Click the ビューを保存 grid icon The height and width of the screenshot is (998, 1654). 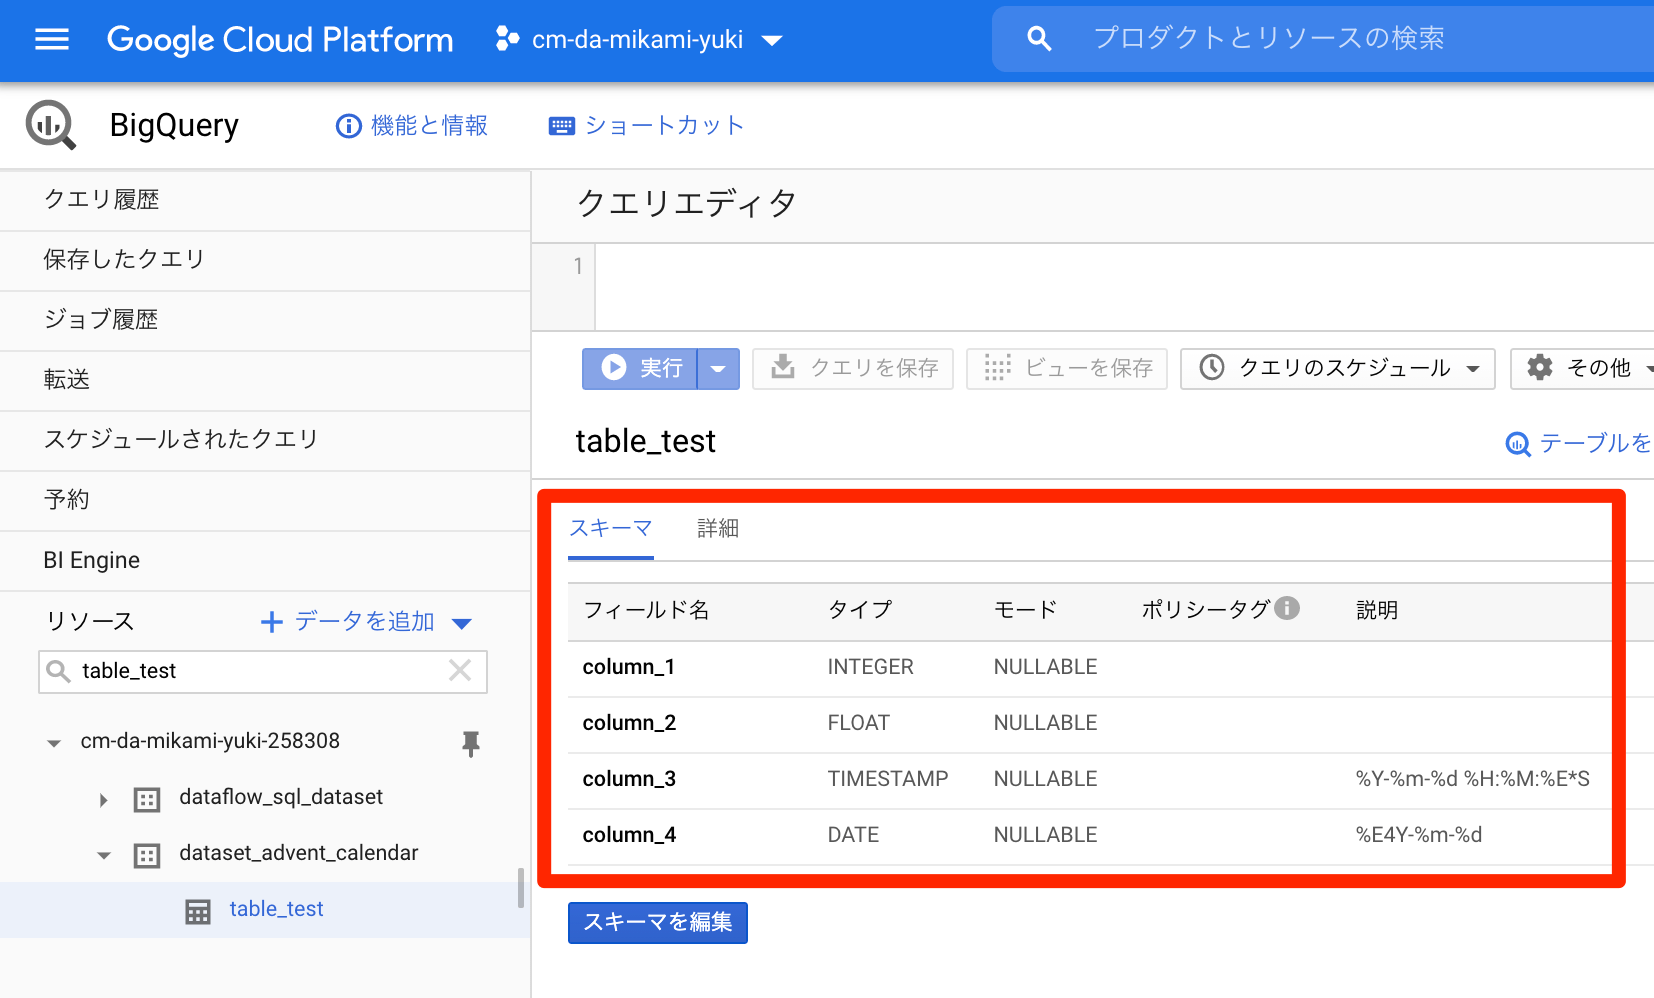(x=996, y=368)
